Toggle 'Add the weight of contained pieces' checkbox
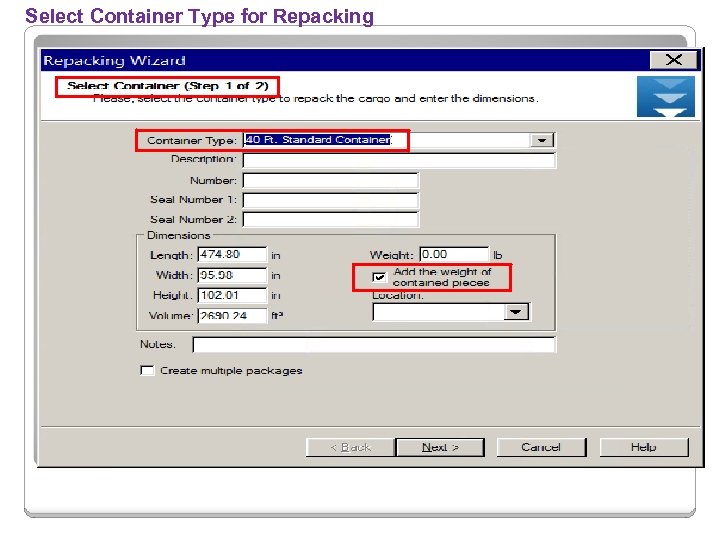This screenshot has width=720, height=540. [x=379, y=277]
